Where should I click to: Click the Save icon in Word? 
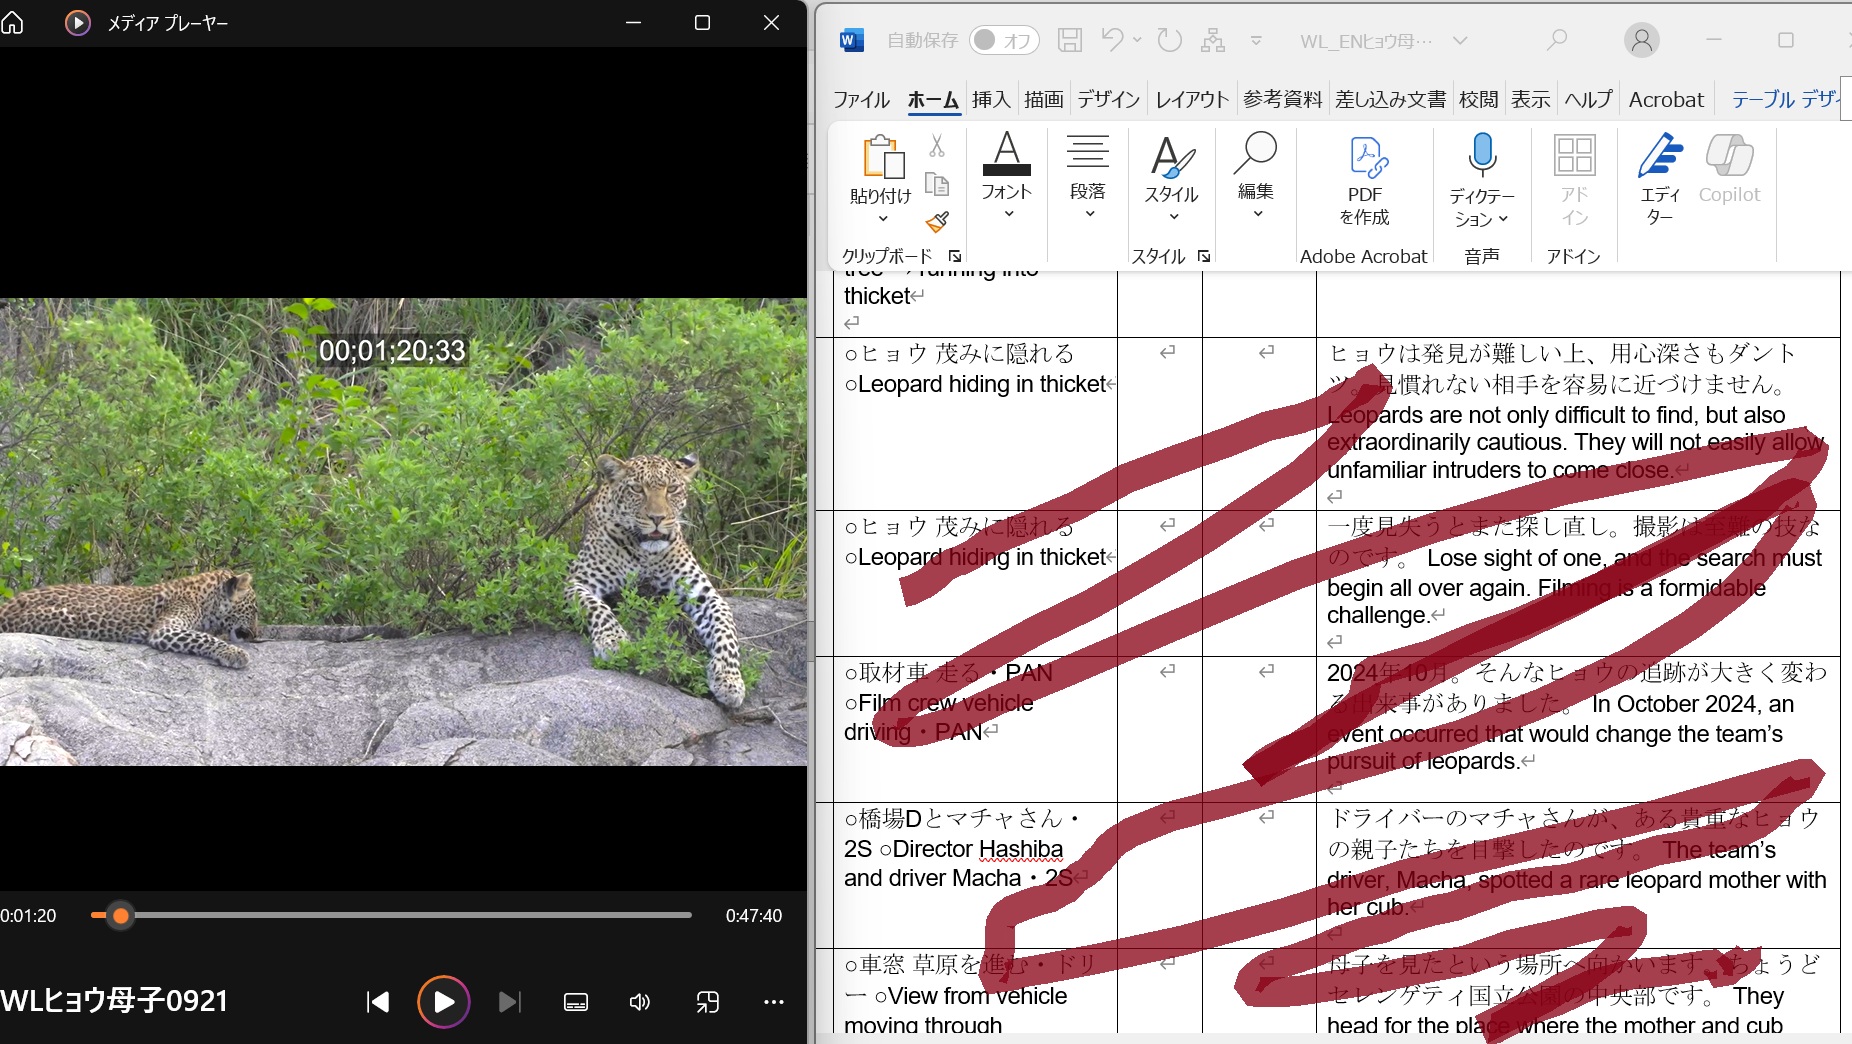1070,40
